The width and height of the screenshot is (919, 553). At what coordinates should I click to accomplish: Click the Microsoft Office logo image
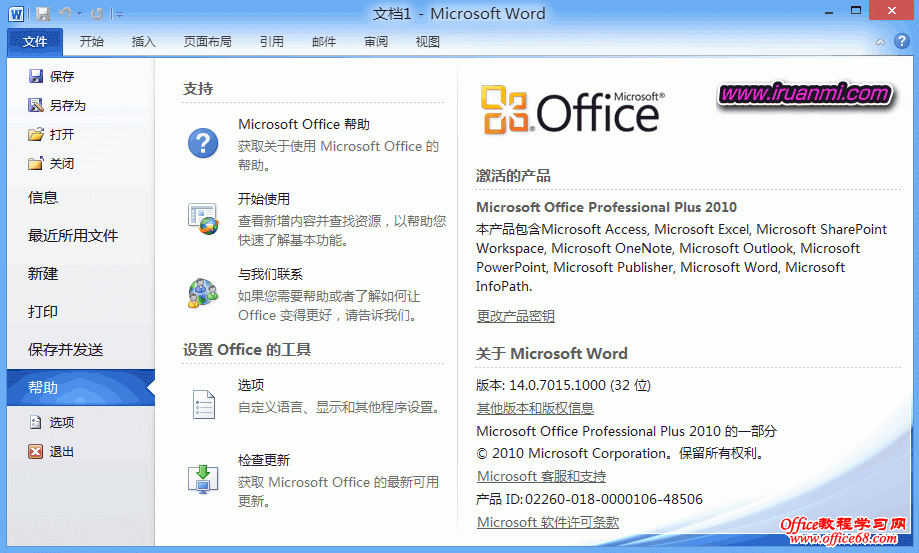click(573, 111)
